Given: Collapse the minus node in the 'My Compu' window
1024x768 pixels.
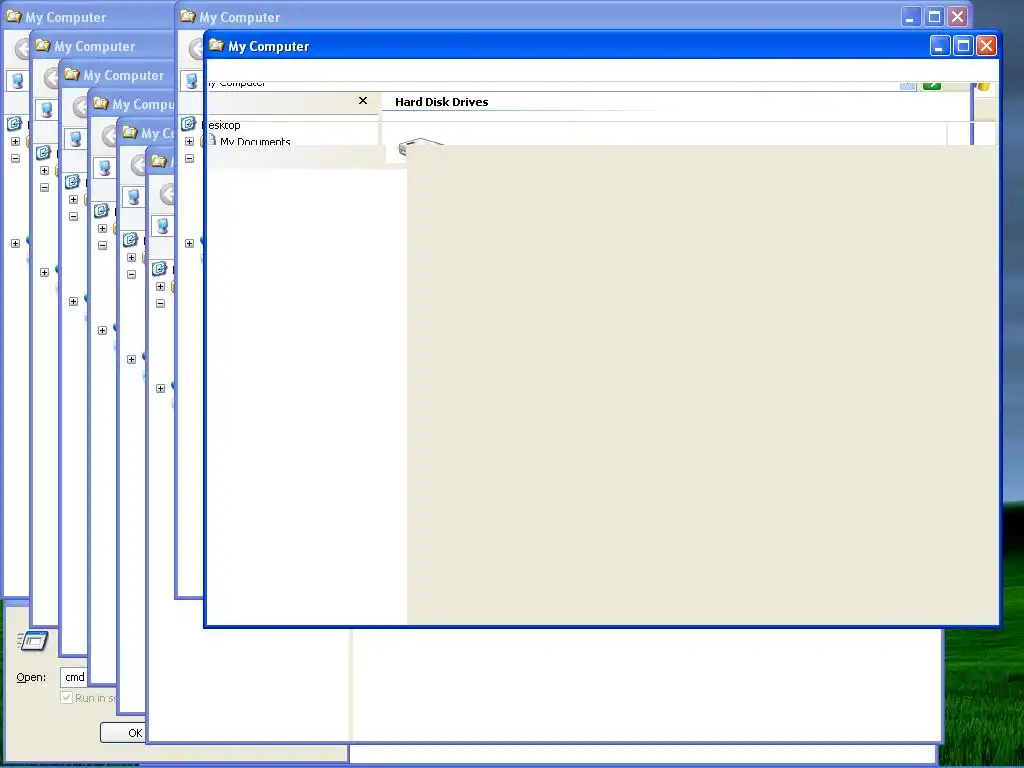Looking at the screenshot, I should tap(103, 246).
